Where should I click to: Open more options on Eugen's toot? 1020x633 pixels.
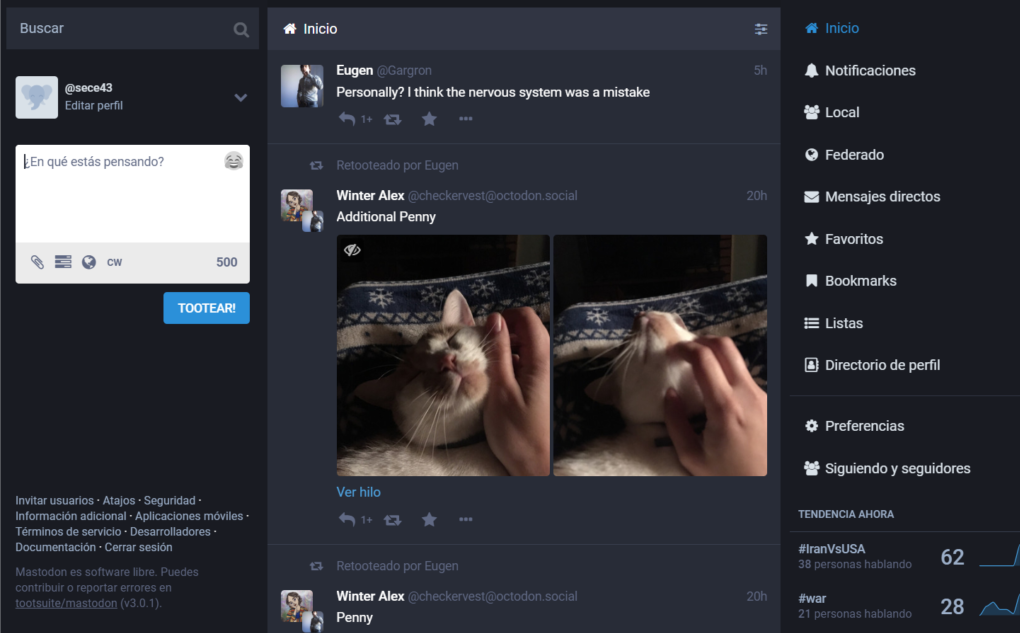tap(466, 119)
